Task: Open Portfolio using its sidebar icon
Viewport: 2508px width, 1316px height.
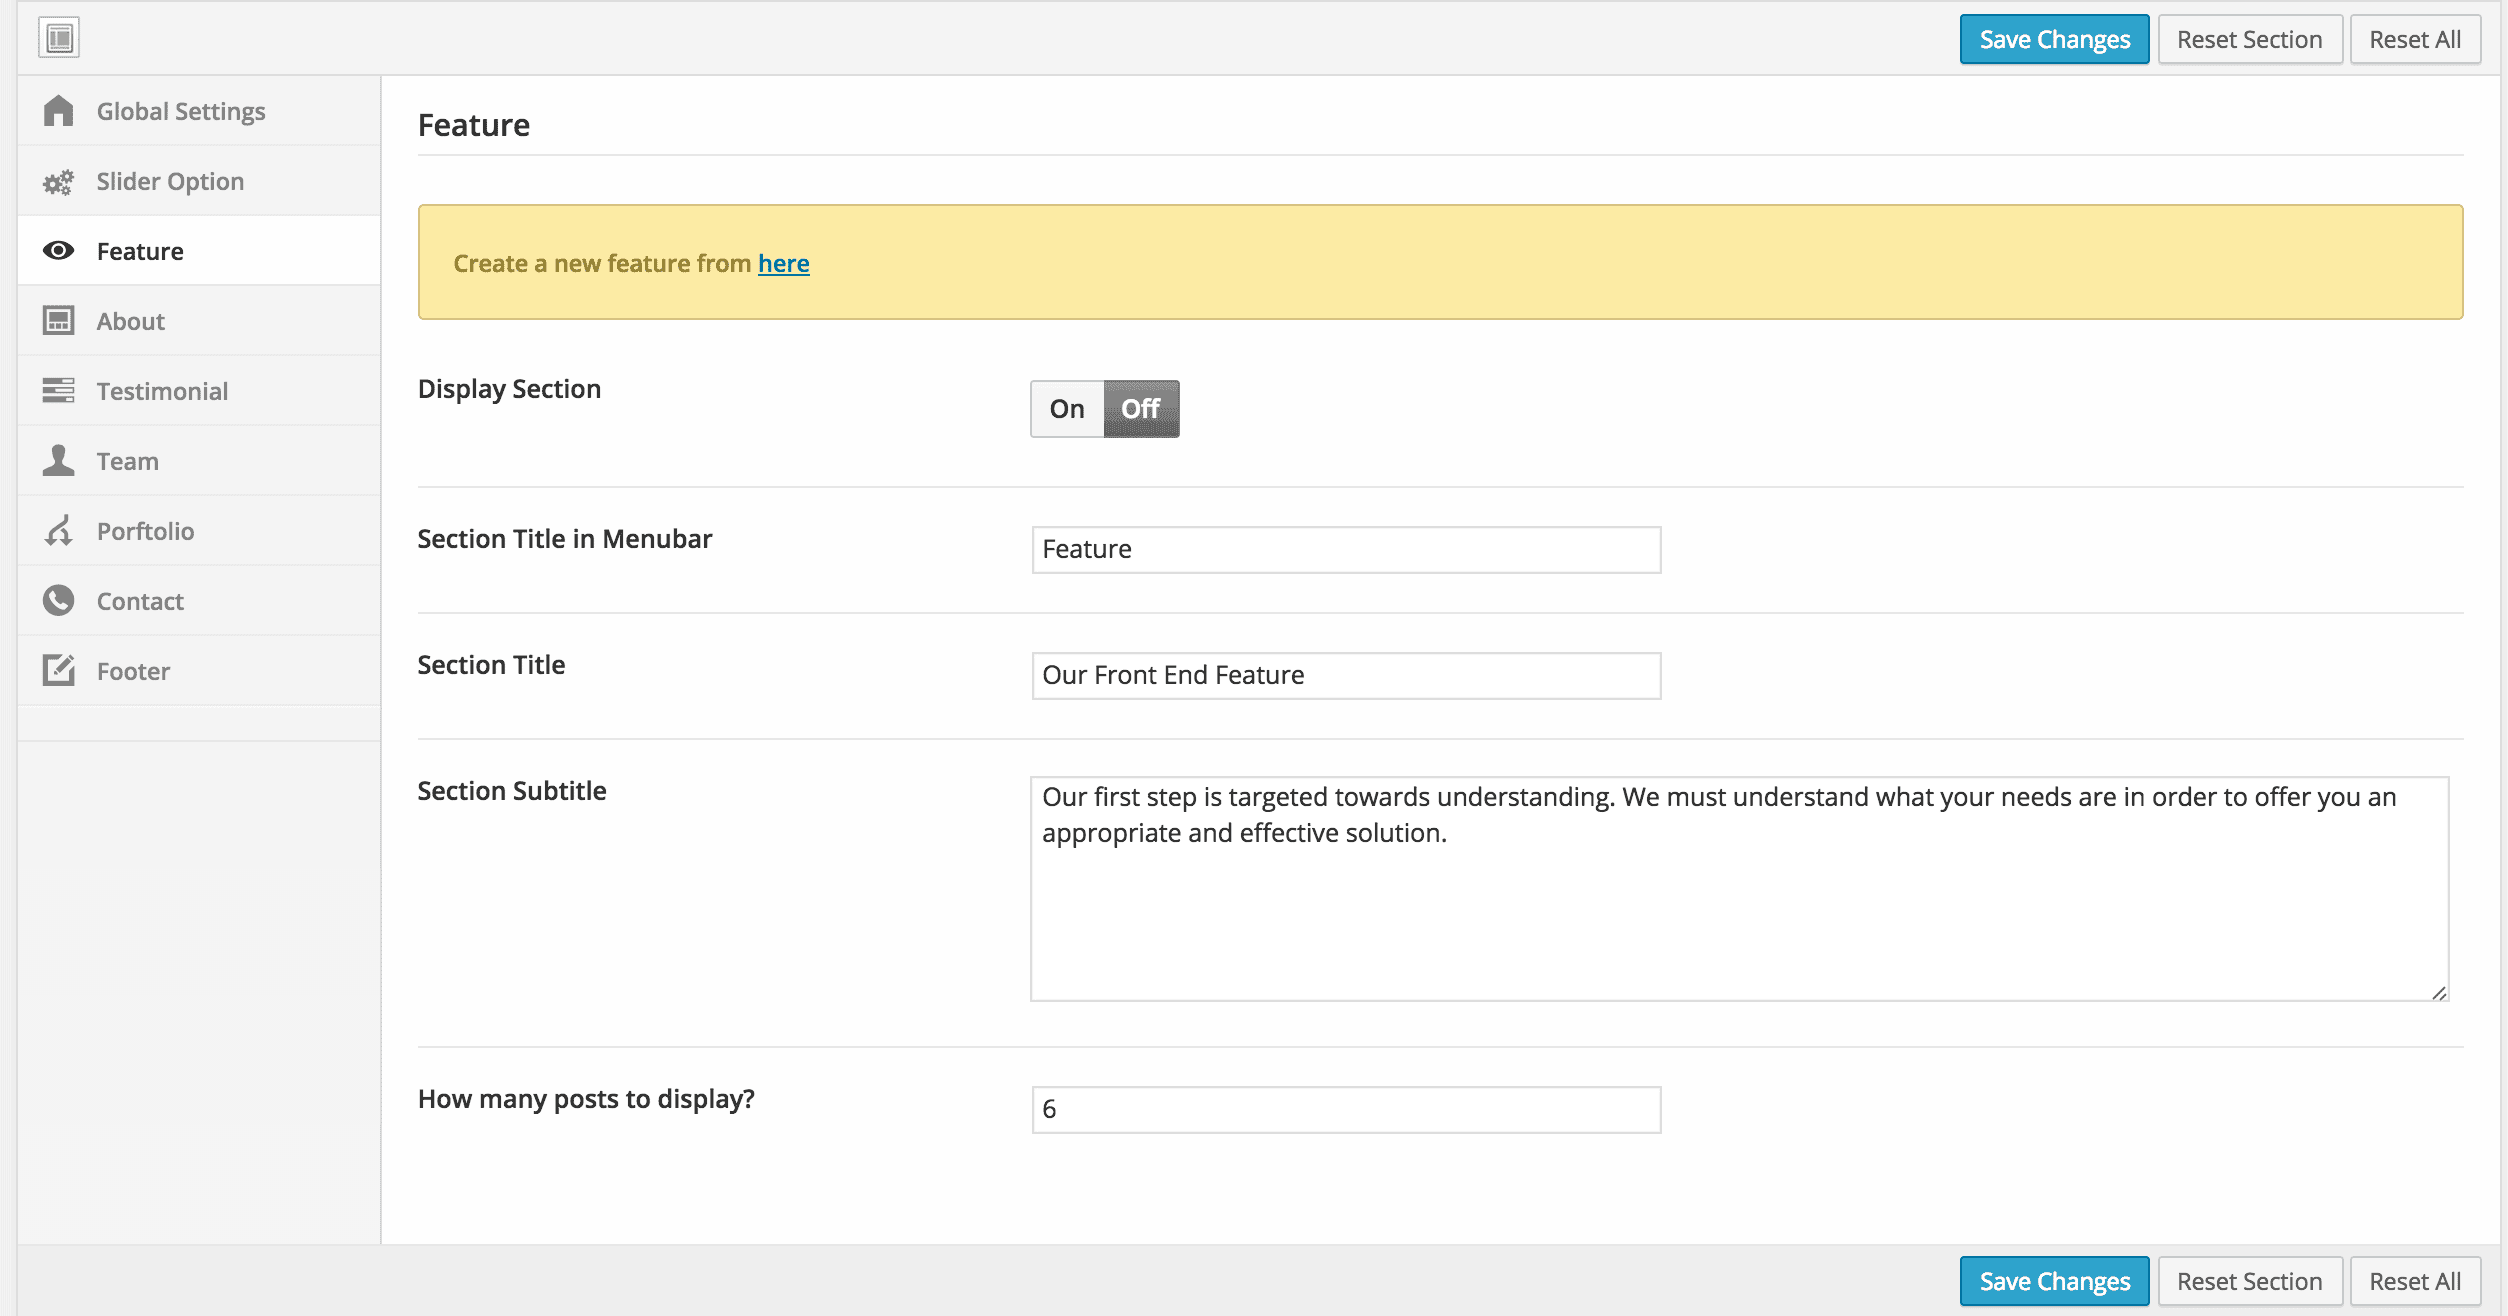Action: [59, 530]
